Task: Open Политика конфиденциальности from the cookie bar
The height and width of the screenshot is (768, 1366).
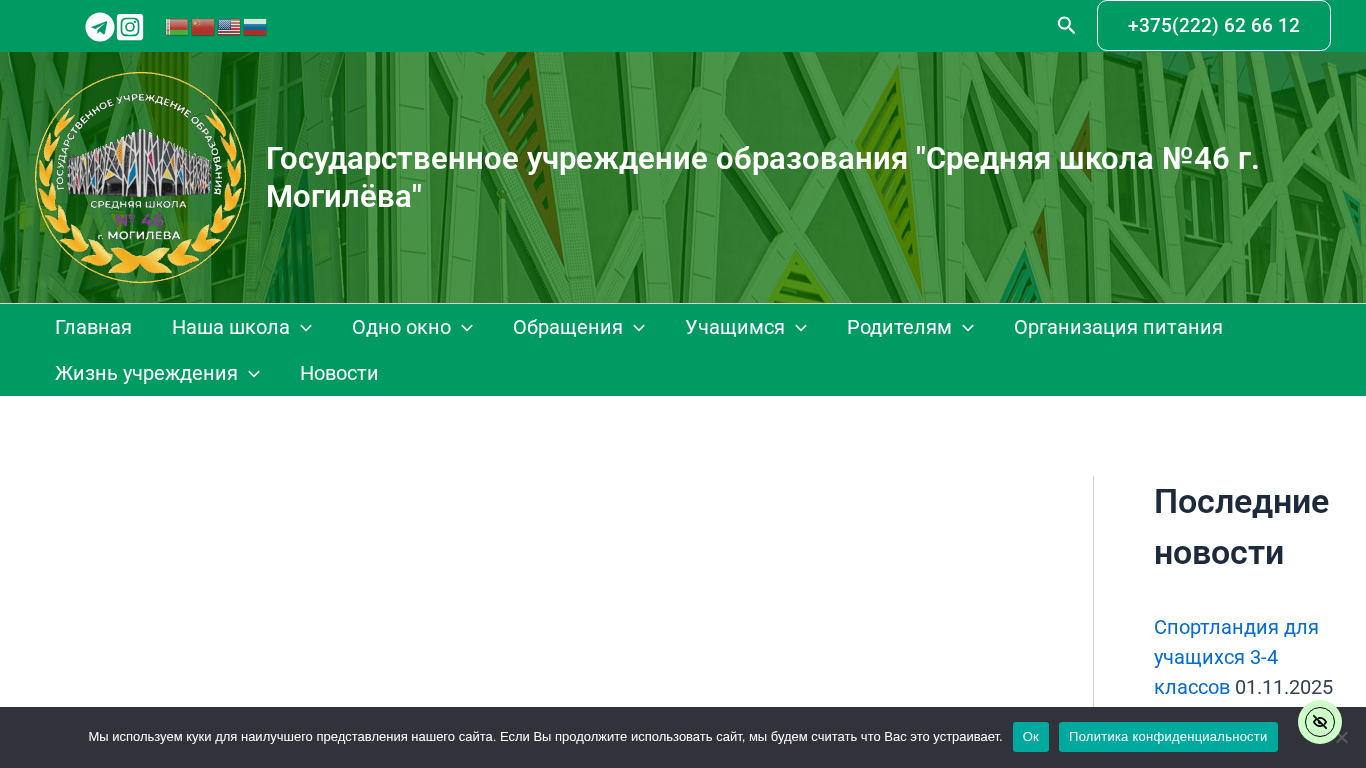Action: pyautogui.click(x=1168, y=737)
